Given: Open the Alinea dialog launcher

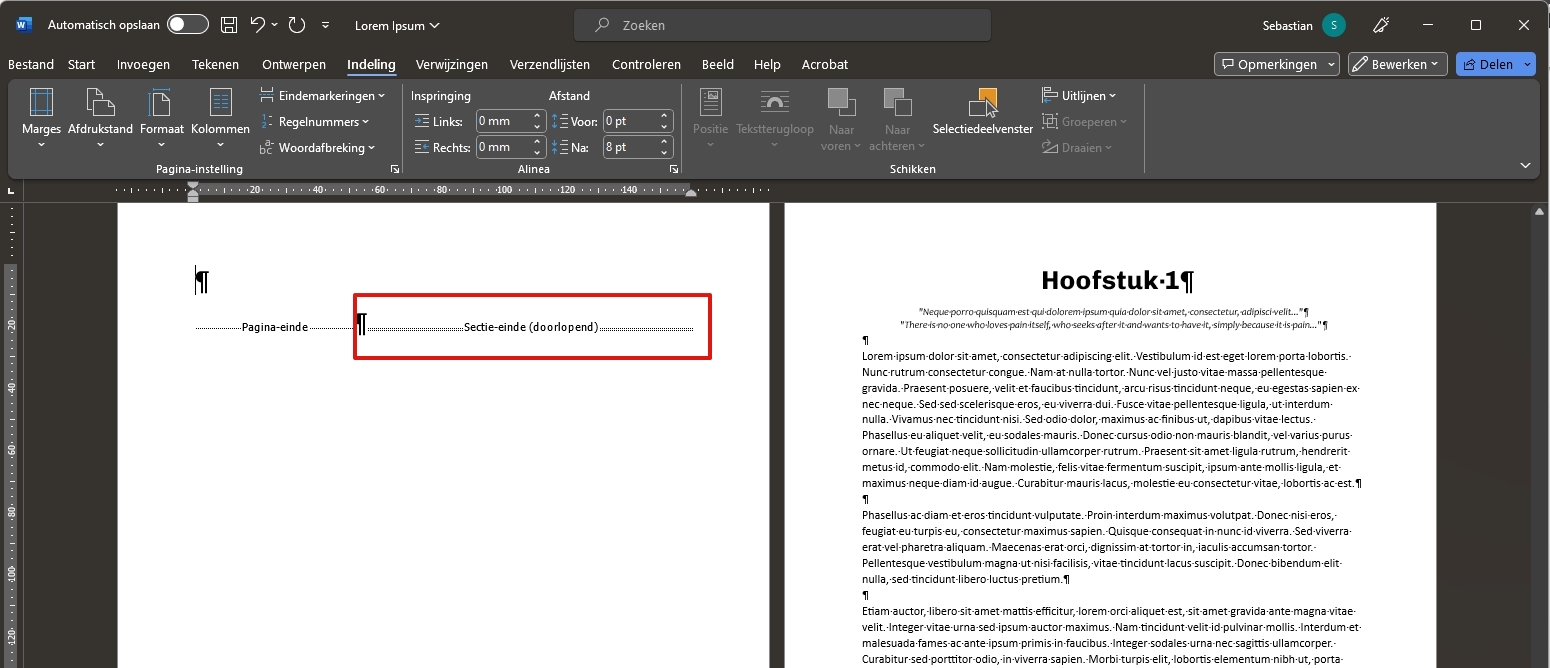Looking at the screenshot, I should coord(673,170).
